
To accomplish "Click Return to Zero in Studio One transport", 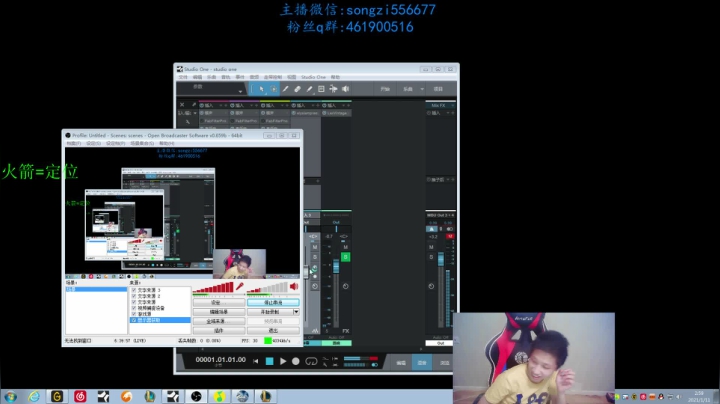I will [256, 361].
